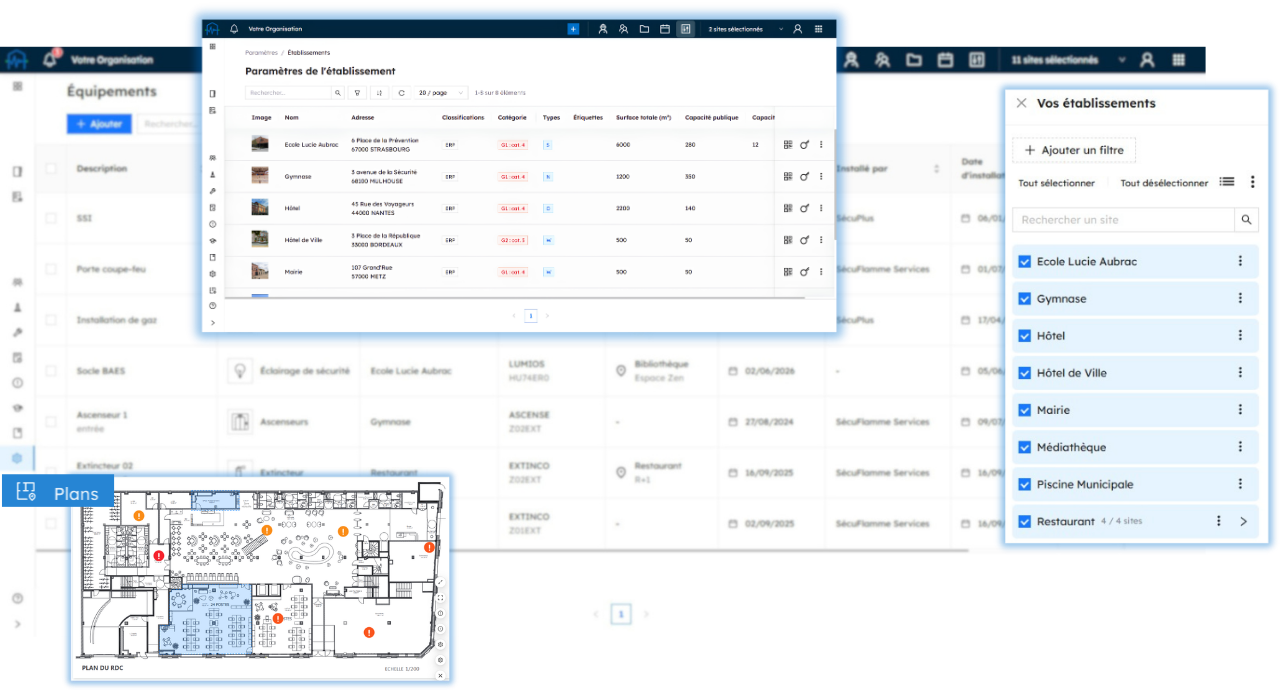Click horizontal scrollbar under établissement table
The width and height of the screenshot is (1283, 693).
[514, 297]
